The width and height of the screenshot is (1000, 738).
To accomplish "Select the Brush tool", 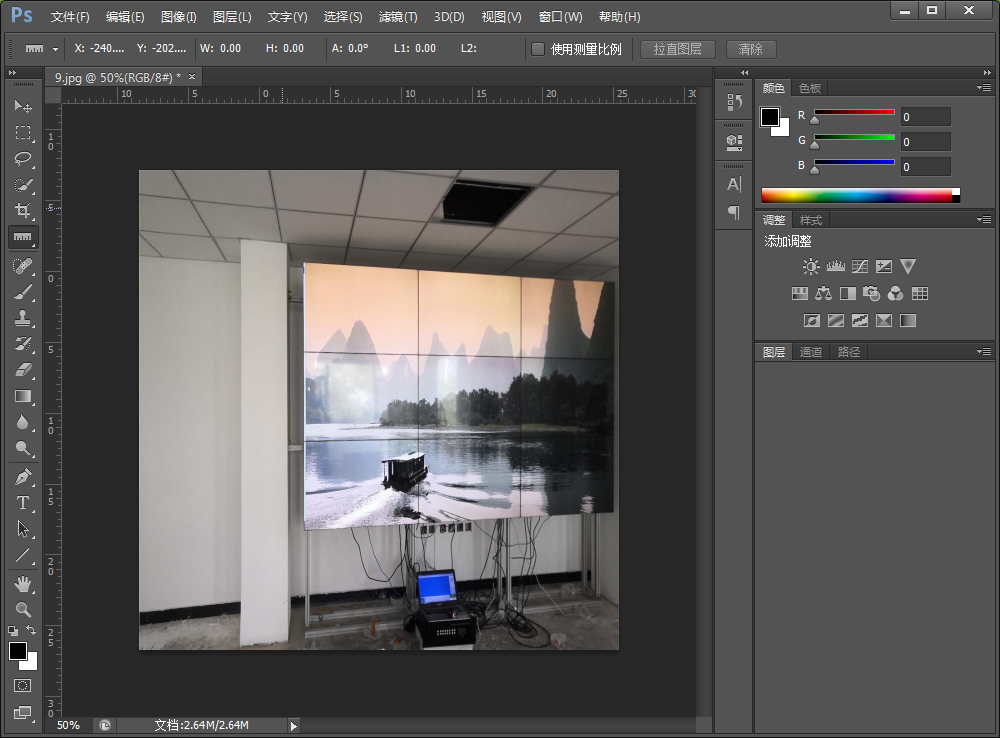I will point(22,292).
